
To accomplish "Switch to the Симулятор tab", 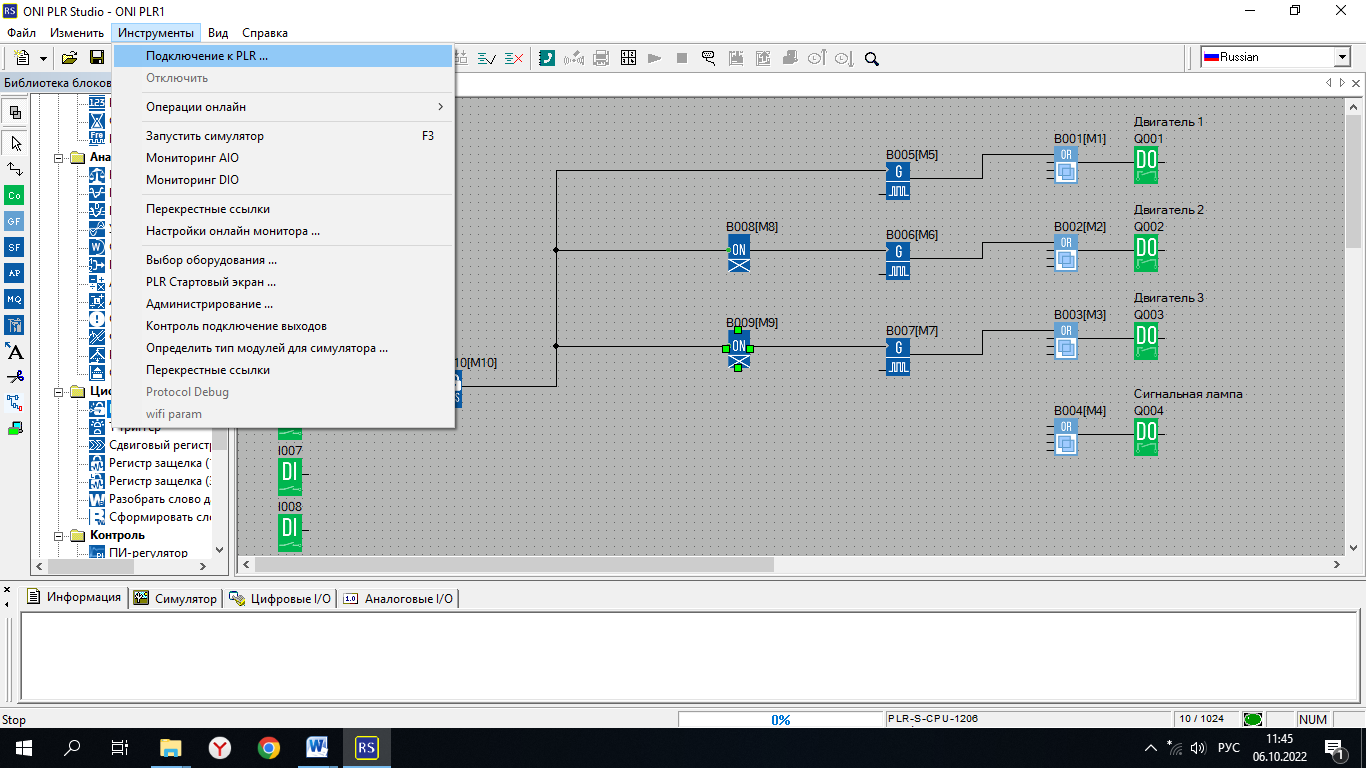I will pyautogui.click(x=175, y=598).
